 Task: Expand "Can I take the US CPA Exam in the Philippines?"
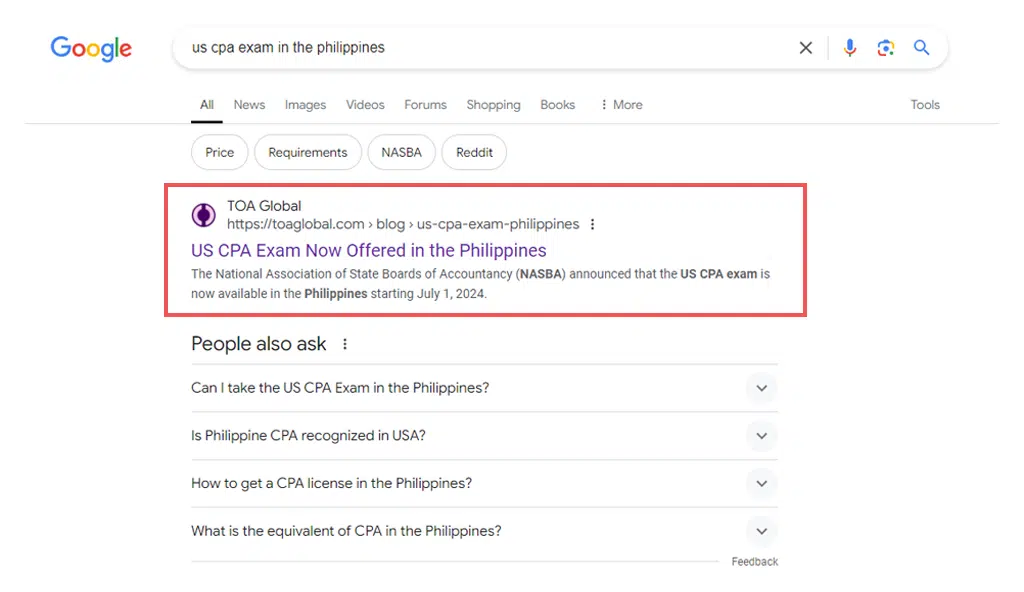761,388
